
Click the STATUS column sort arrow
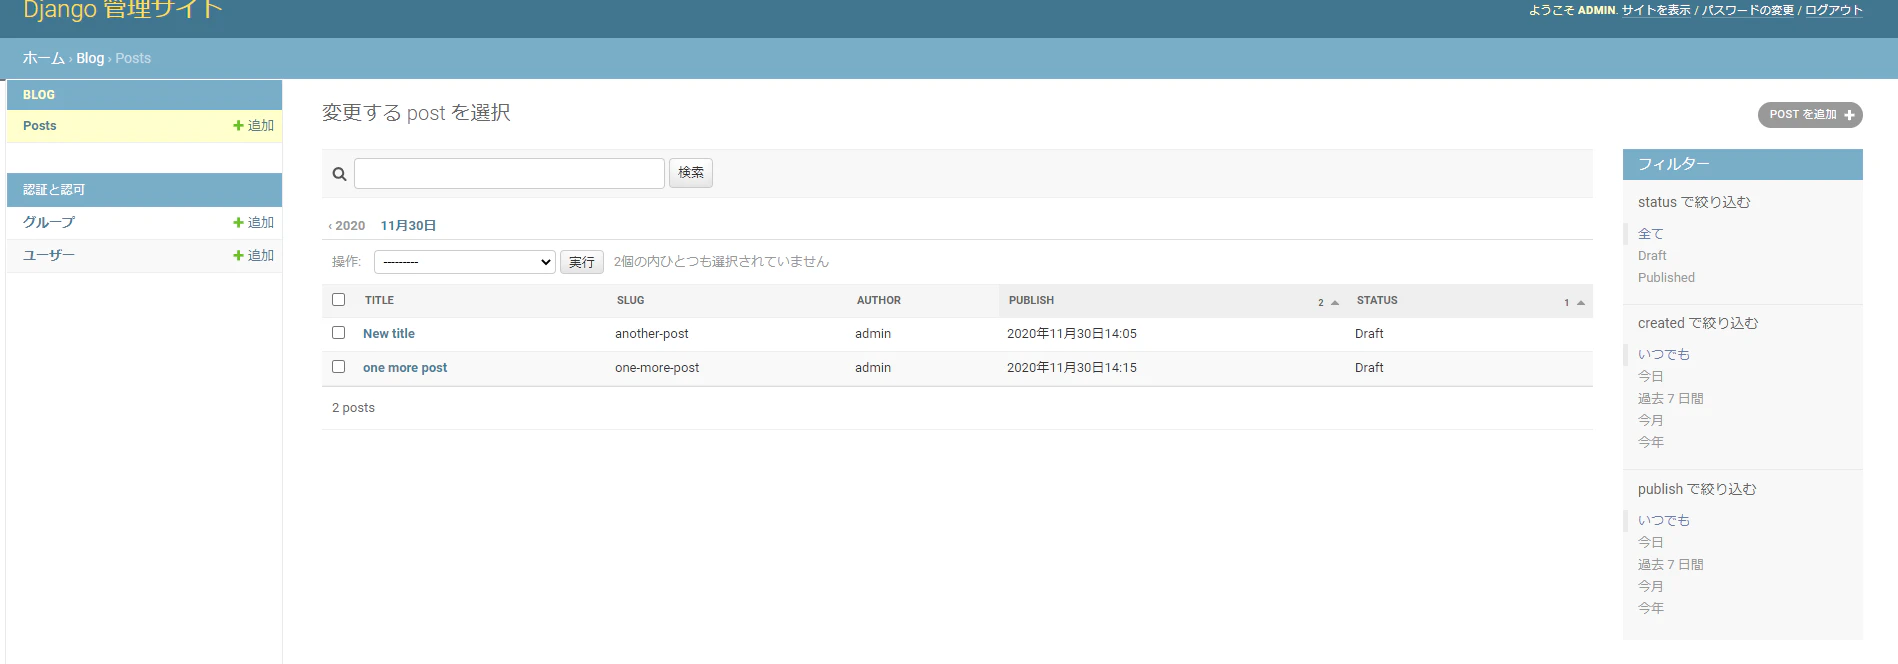point(1581,302)
